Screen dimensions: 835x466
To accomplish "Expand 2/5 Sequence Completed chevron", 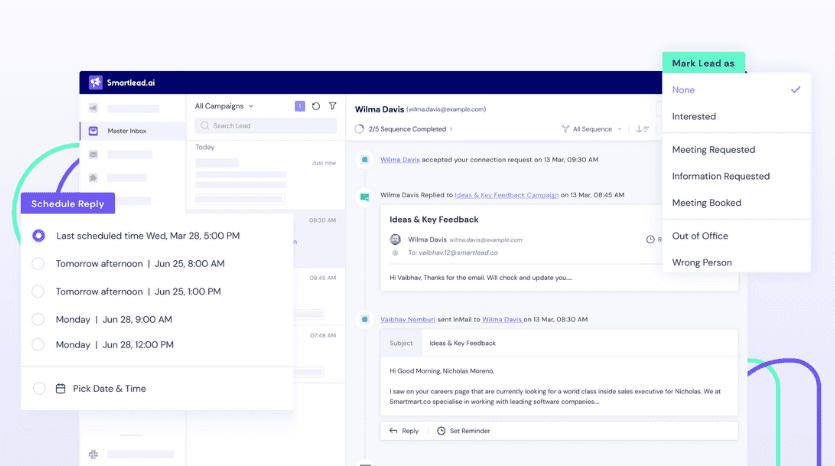I will click(x=451, y=129).
